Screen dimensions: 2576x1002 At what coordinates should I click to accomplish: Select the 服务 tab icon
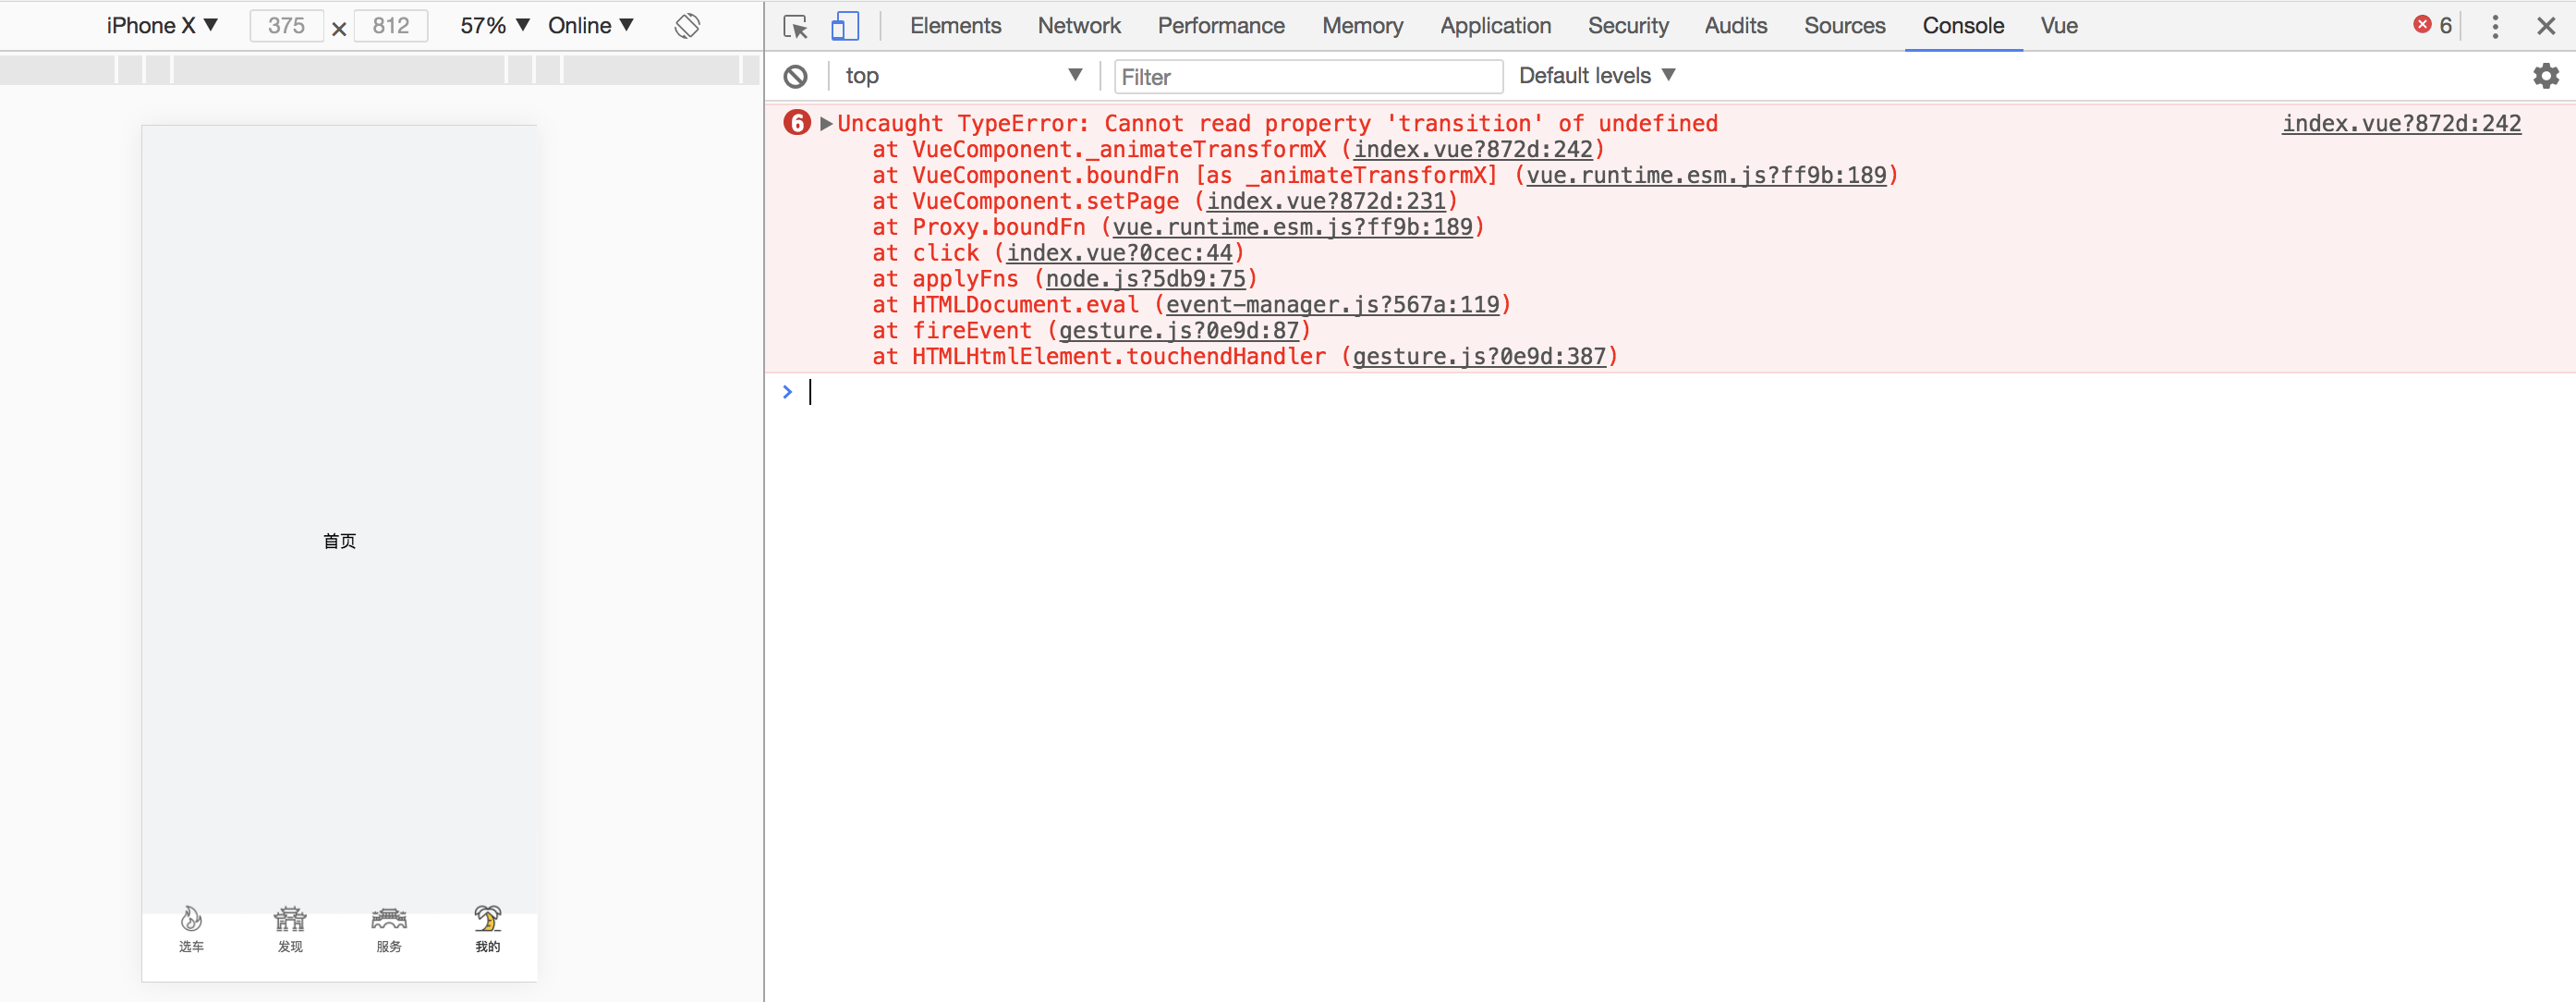click(389, 917)
